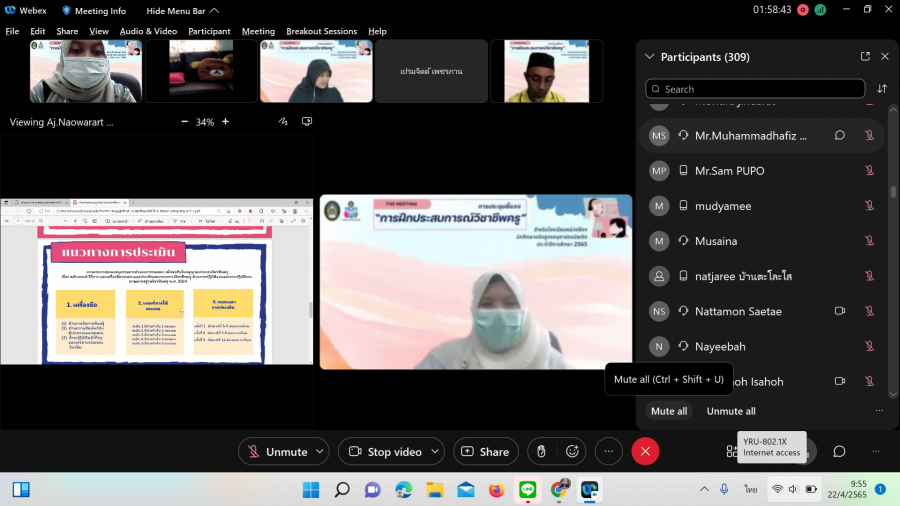Sort the participants list
900x506 pixels.
[882, 89]
